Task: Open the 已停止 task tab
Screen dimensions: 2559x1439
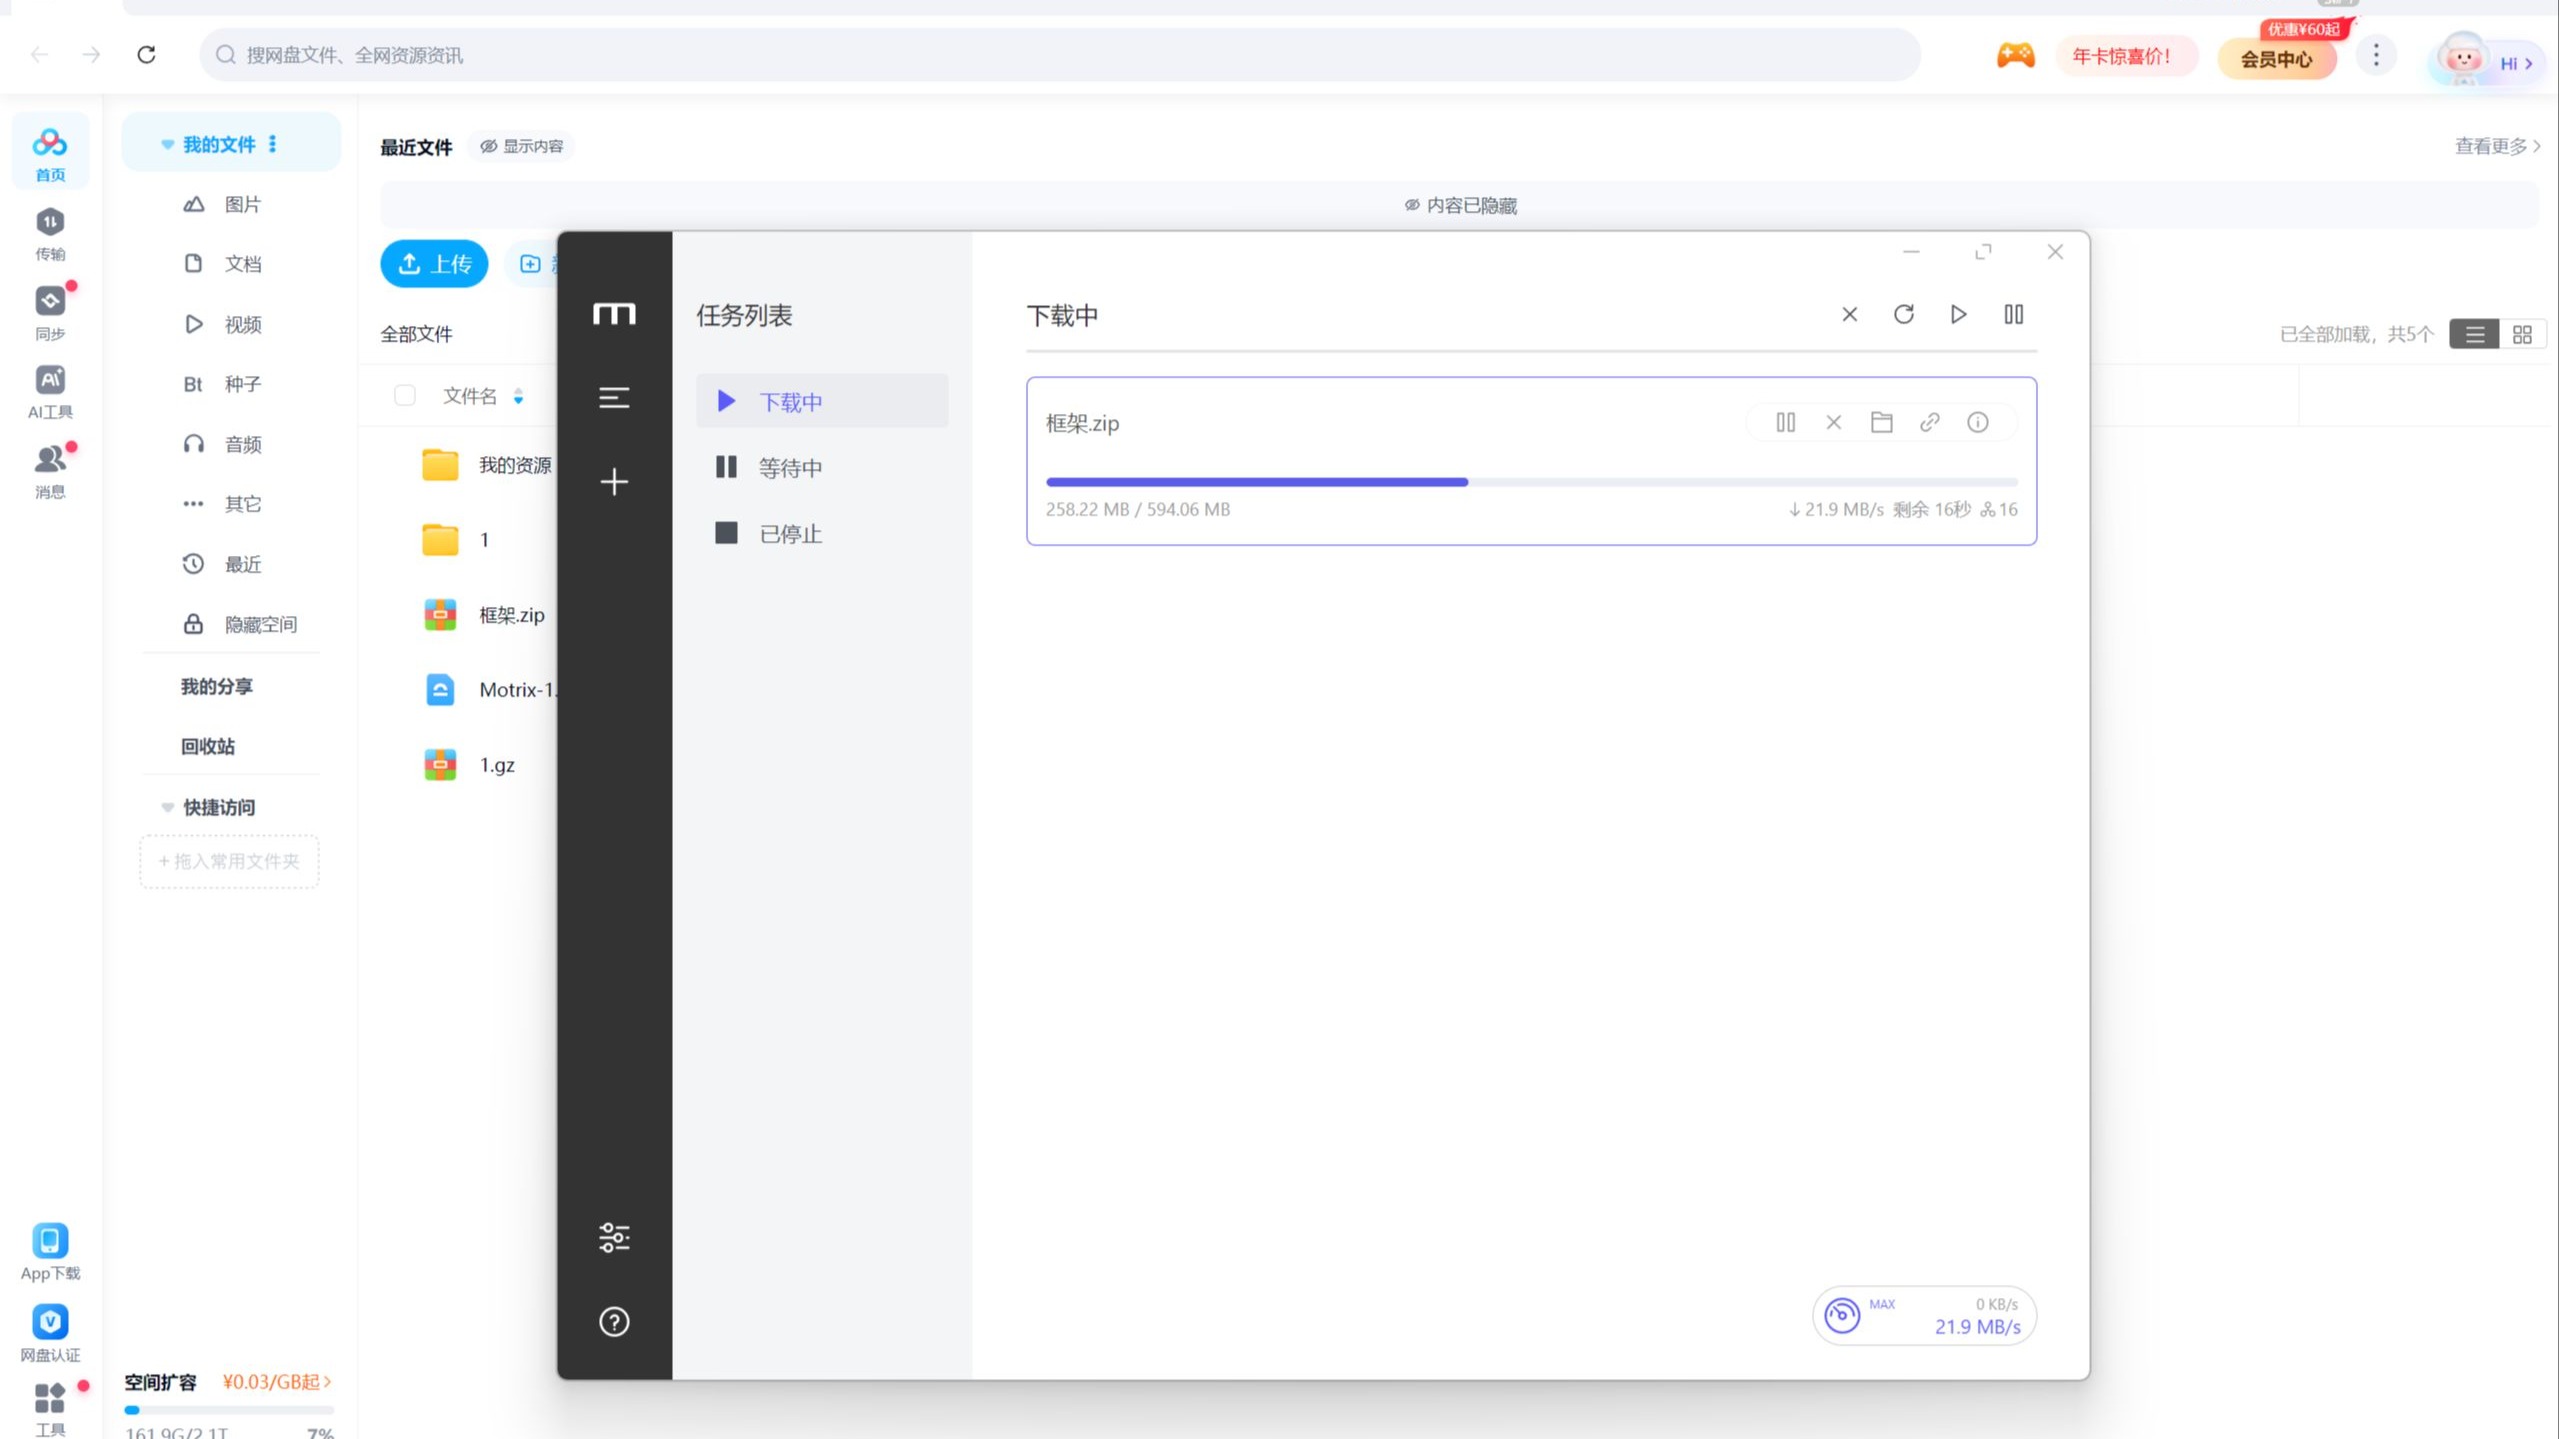Action: [789, 533]
